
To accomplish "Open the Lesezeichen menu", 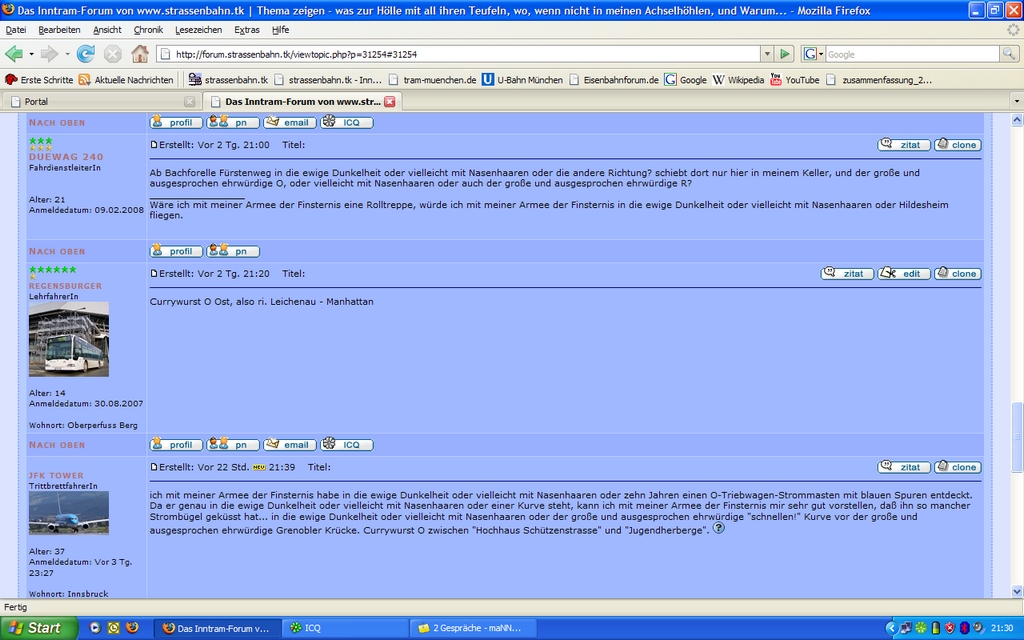I will 198,30.
